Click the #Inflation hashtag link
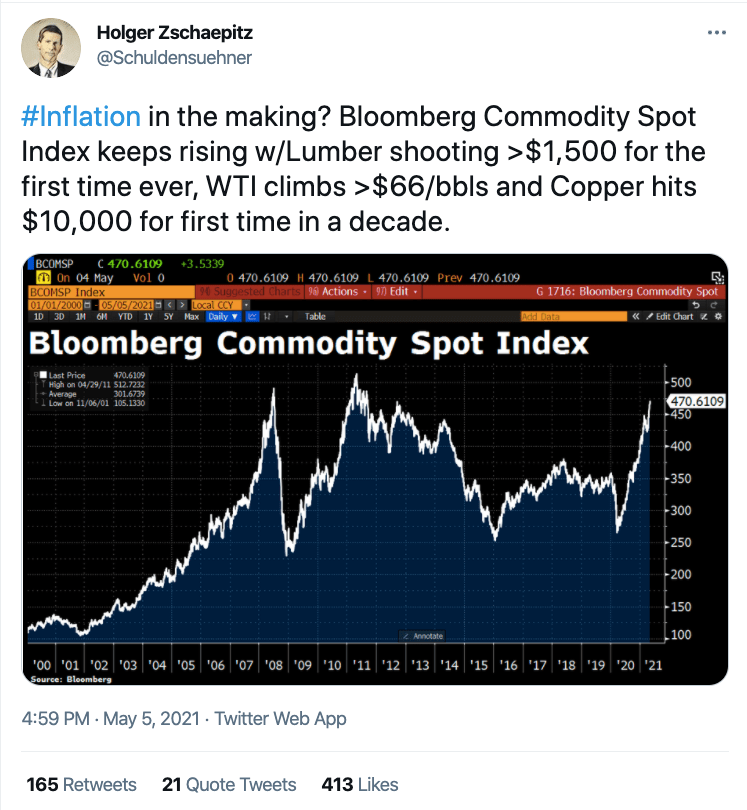Screen dimensions: 747x810 click(x=81, y=116)
